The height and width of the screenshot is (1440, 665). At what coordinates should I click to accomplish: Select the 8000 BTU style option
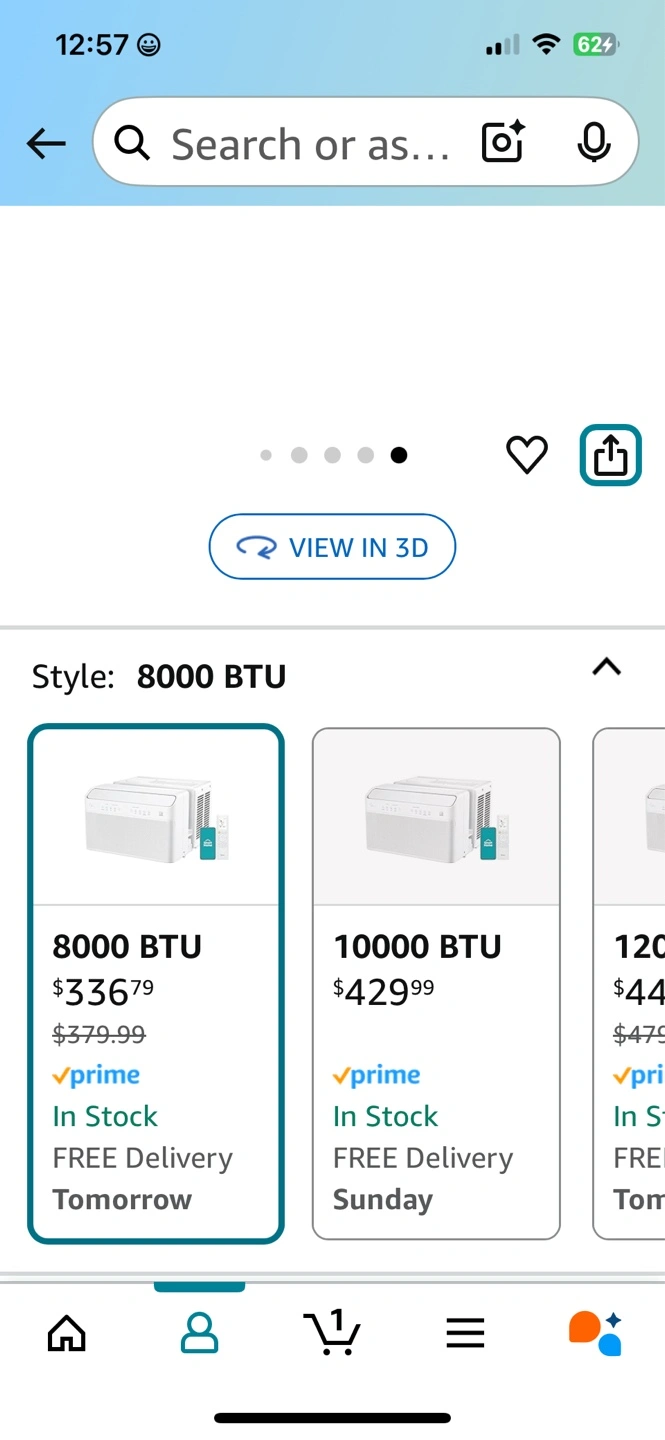[156, 984]
